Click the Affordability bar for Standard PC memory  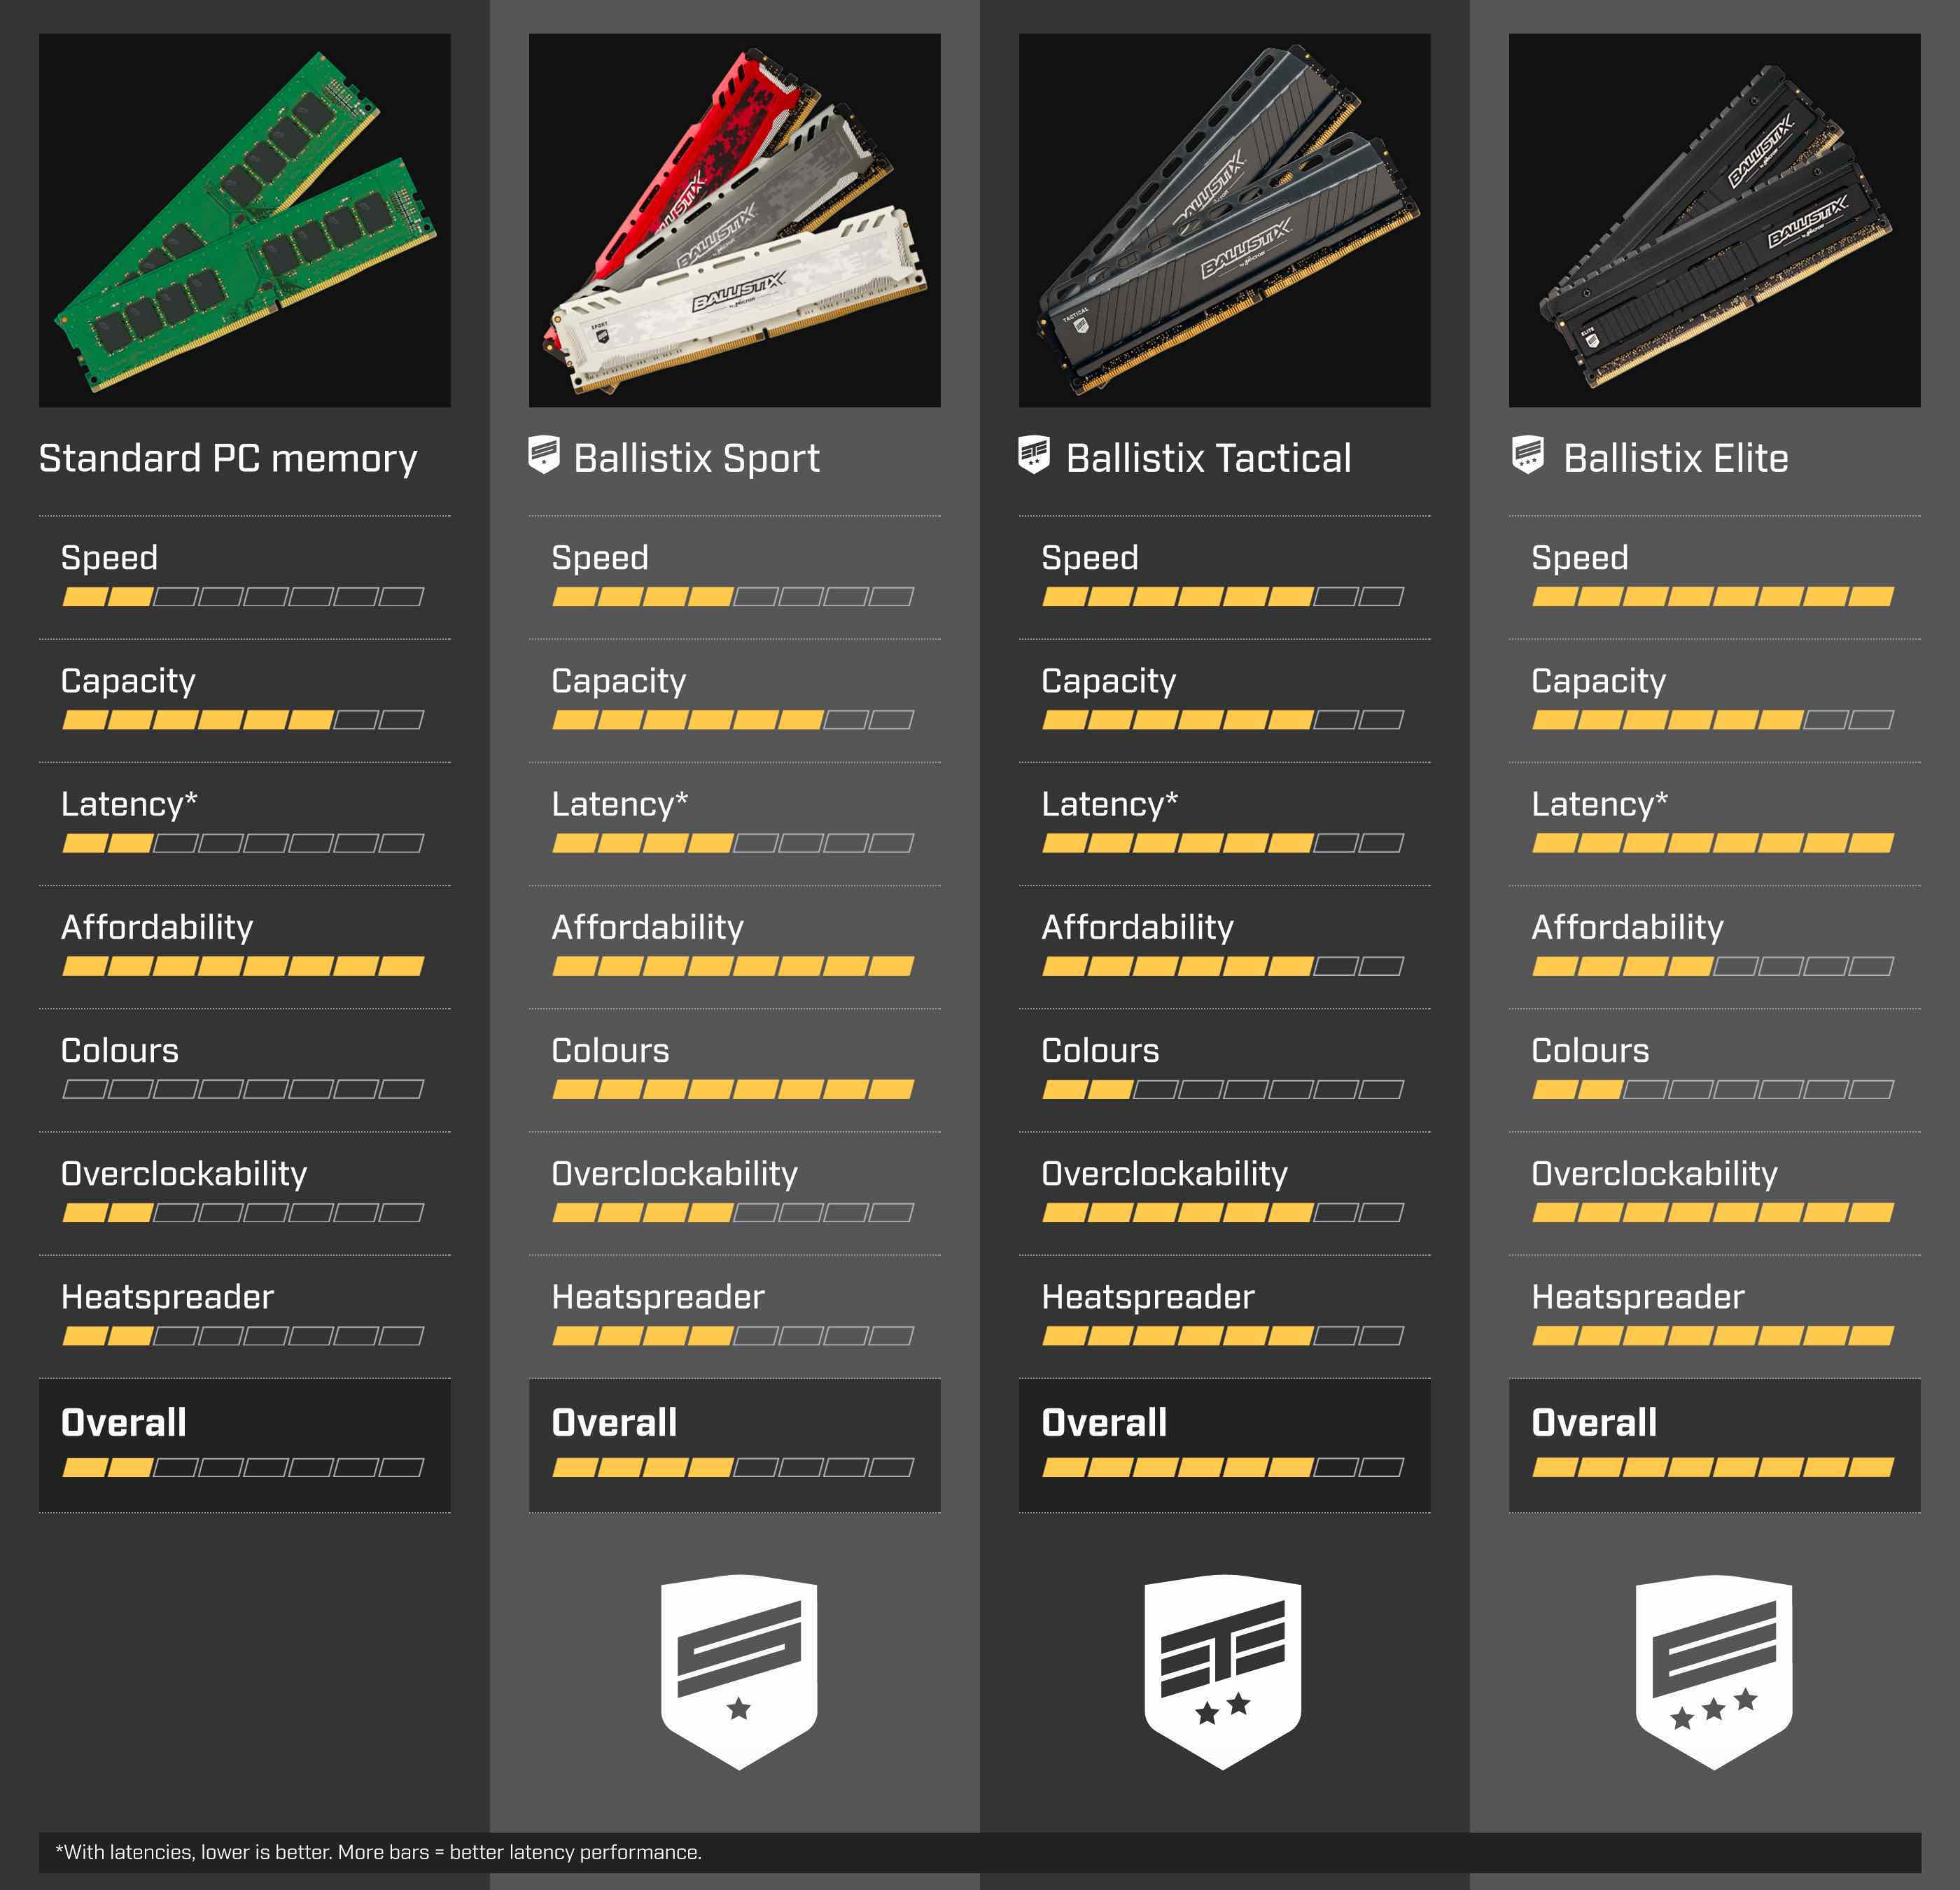click(243, 966)
